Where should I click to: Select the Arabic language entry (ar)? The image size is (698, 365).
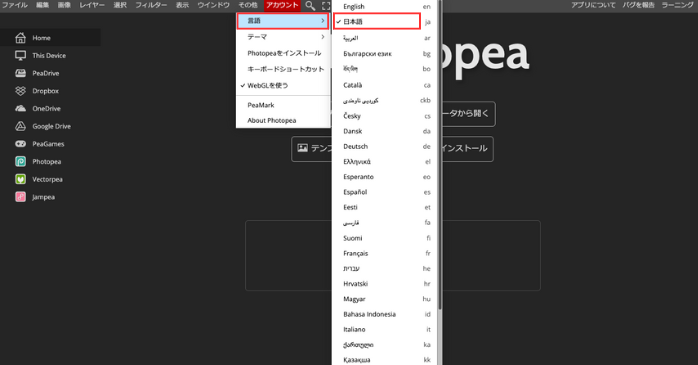[385, 38]
